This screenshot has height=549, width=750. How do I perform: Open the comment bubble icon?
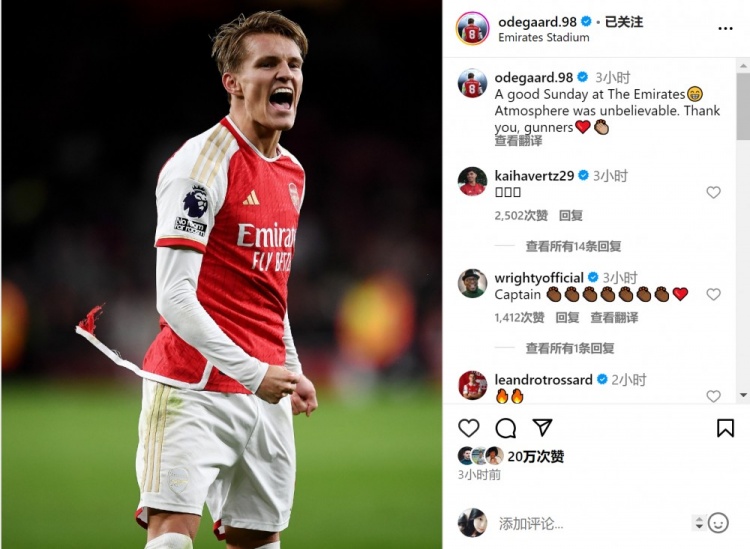coord(505,428)
